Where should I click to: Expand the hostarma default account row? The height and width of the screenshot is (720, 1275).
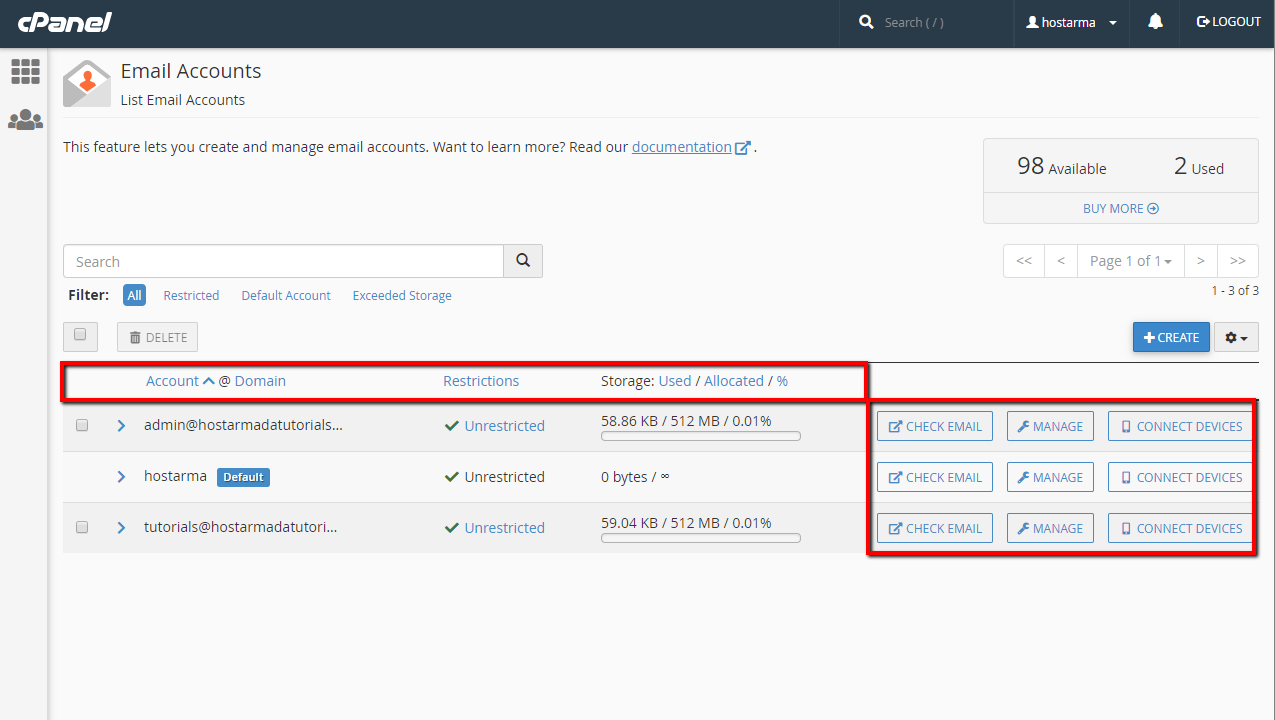point(121,477)
